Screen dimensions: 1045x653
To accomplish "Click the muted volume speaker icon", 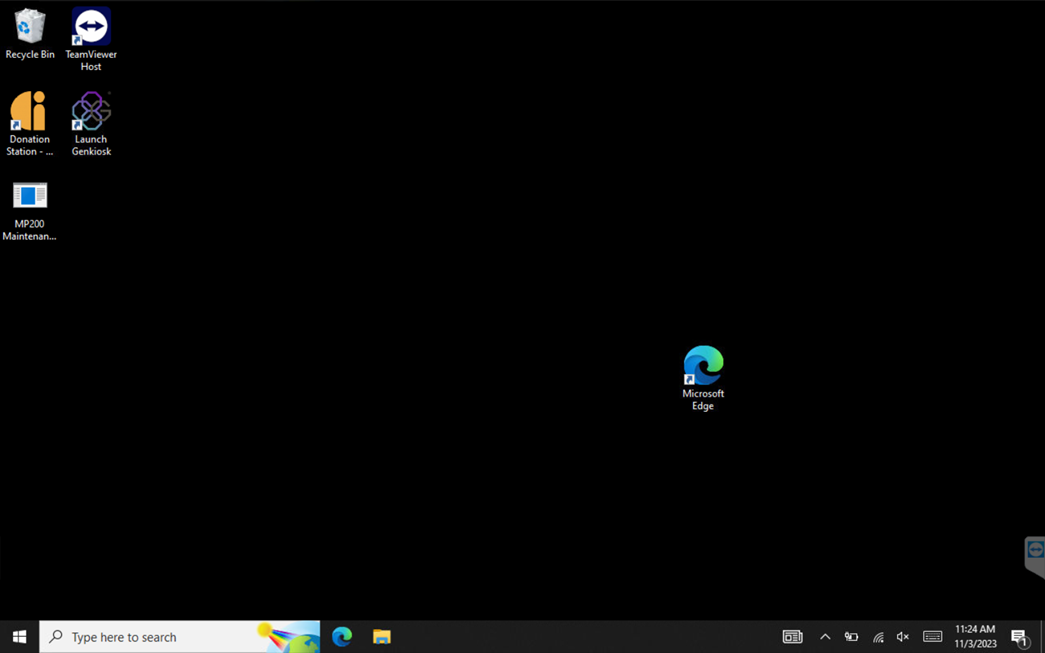I will pyautogui.click(x=903, y=637).
